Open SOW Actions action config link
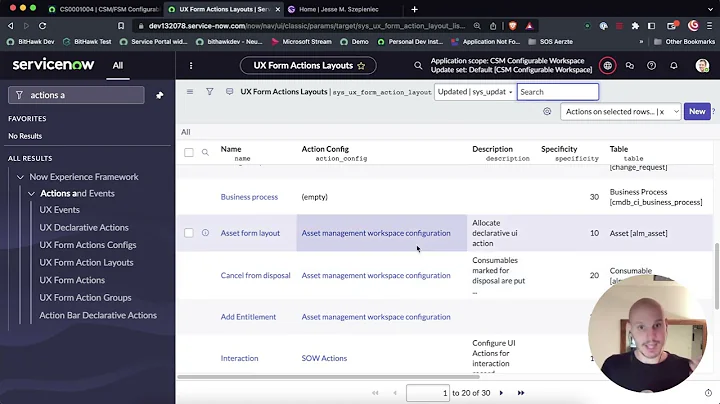 pyautogui.click(x=324, y=358)
